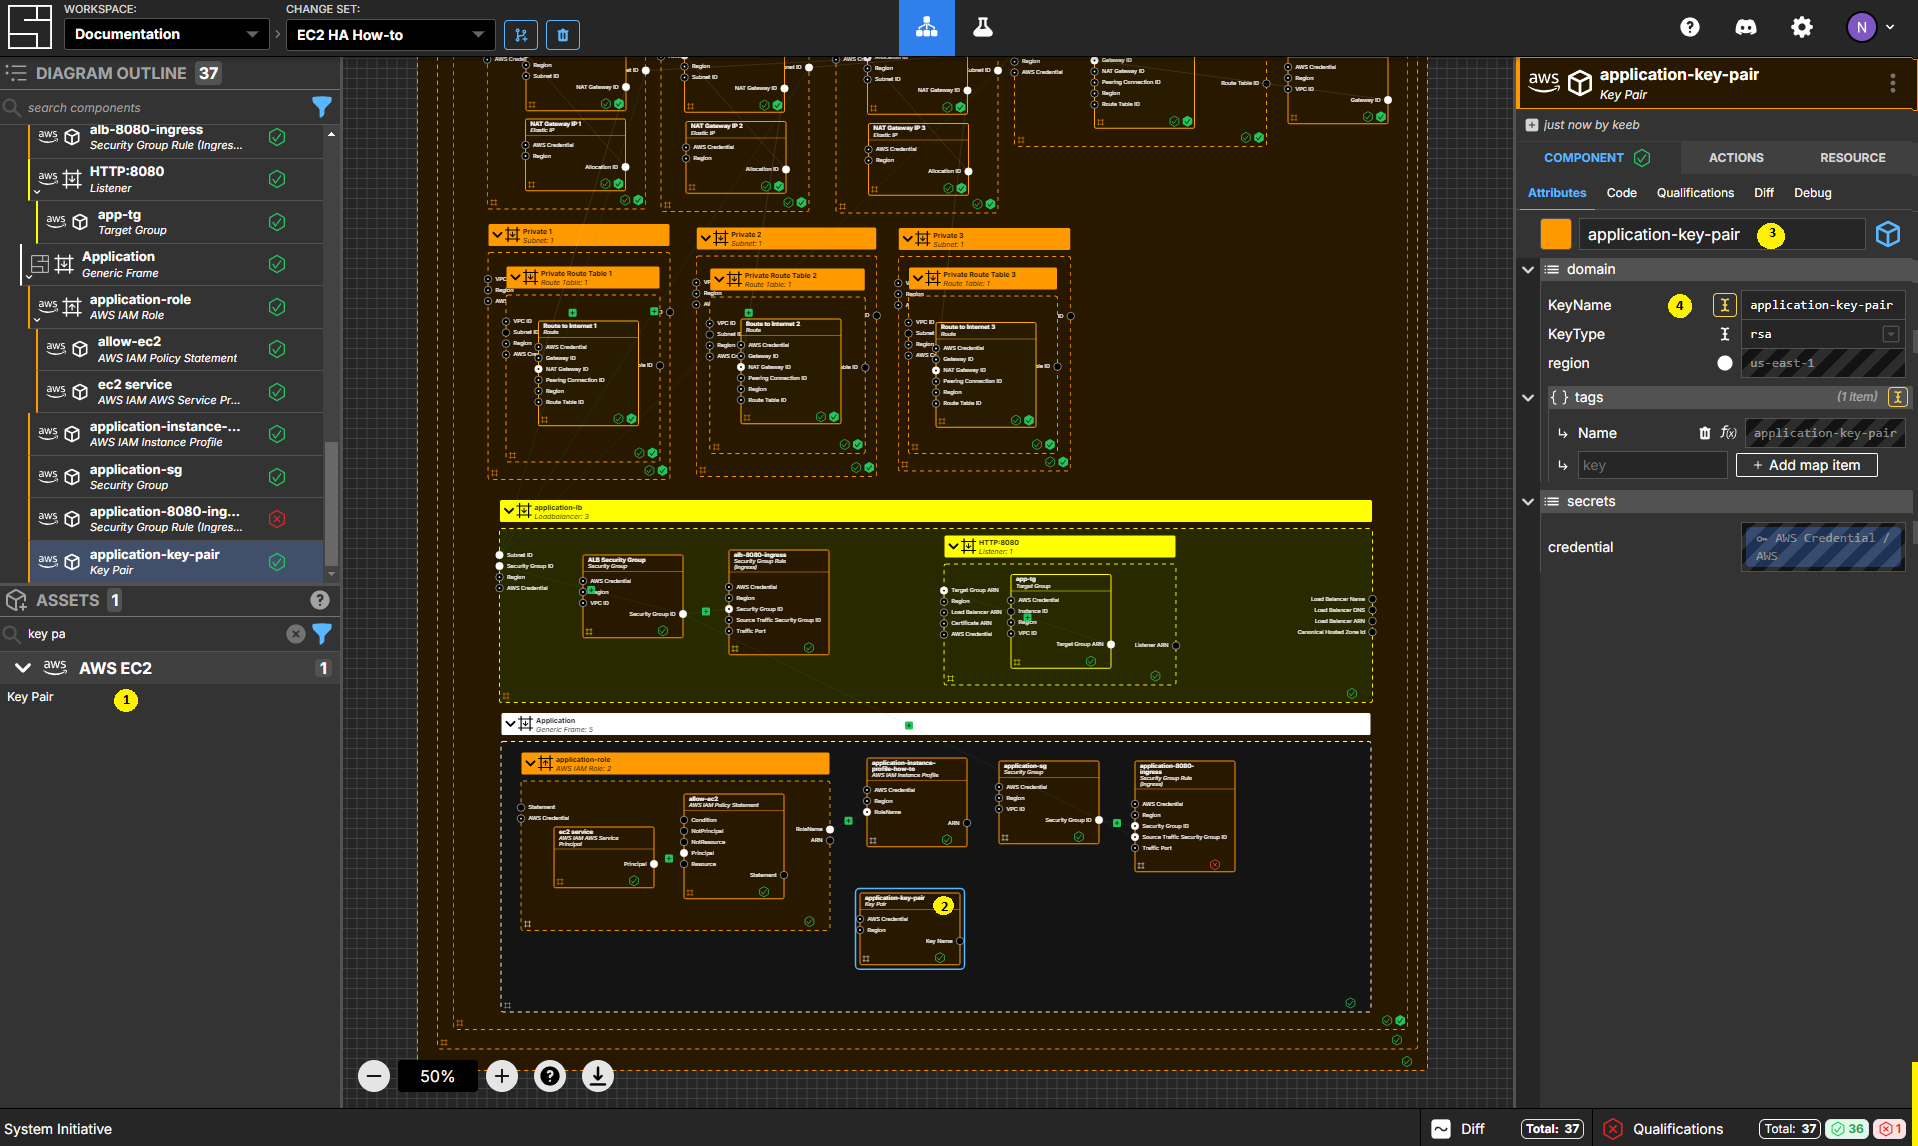Viewport: 1918px width, 1146px height.
Task: Click the orange component color swatch
Action: [1556, 234]
